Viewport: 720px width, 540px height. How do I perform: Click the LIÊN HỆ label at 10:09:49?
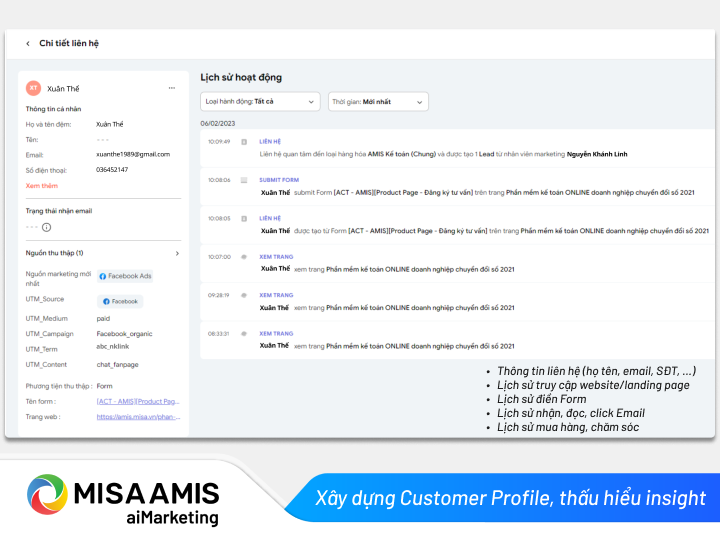pyautogui.click(x=270, y=141)
